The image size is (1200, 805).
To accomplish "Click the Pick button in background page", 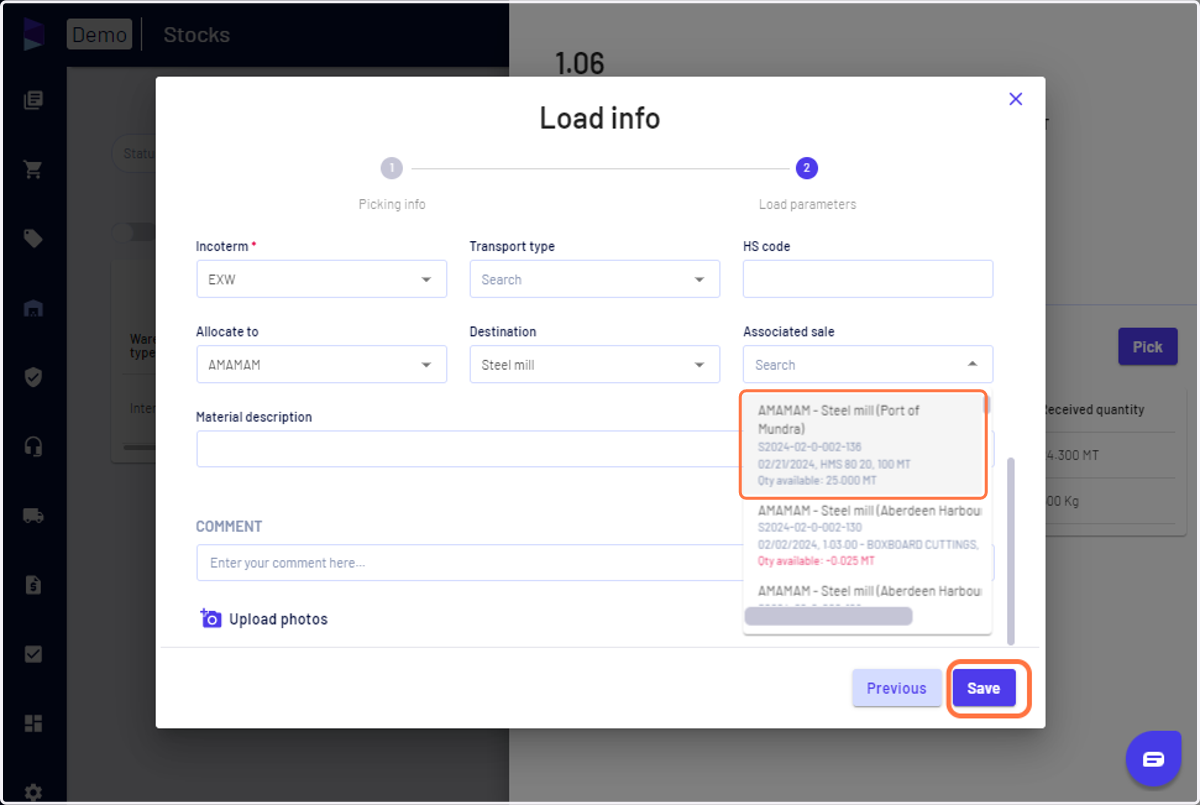I will (1147, 347).
